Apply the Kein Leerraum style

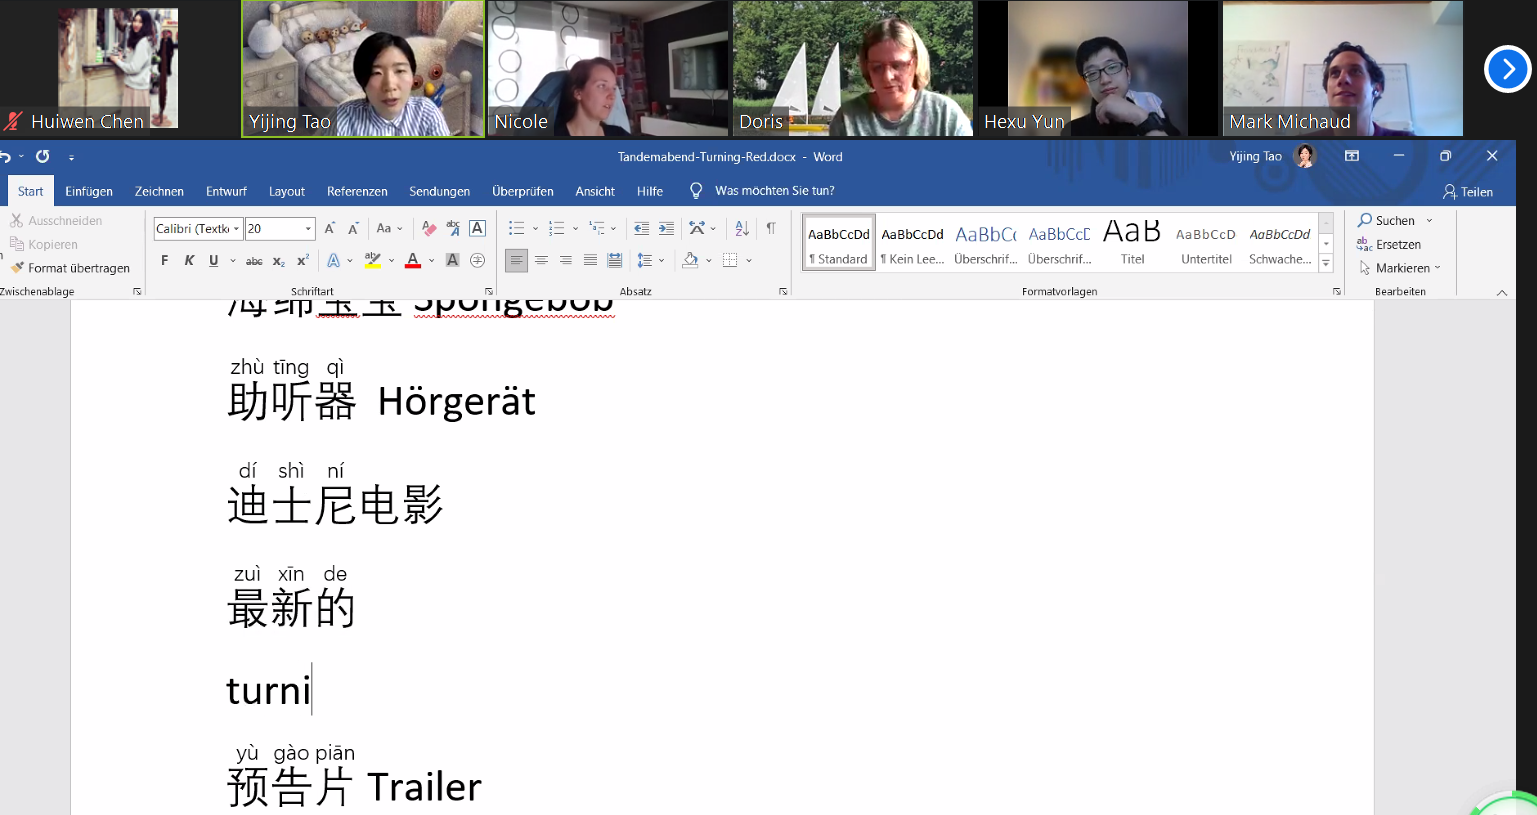(912, 242)
